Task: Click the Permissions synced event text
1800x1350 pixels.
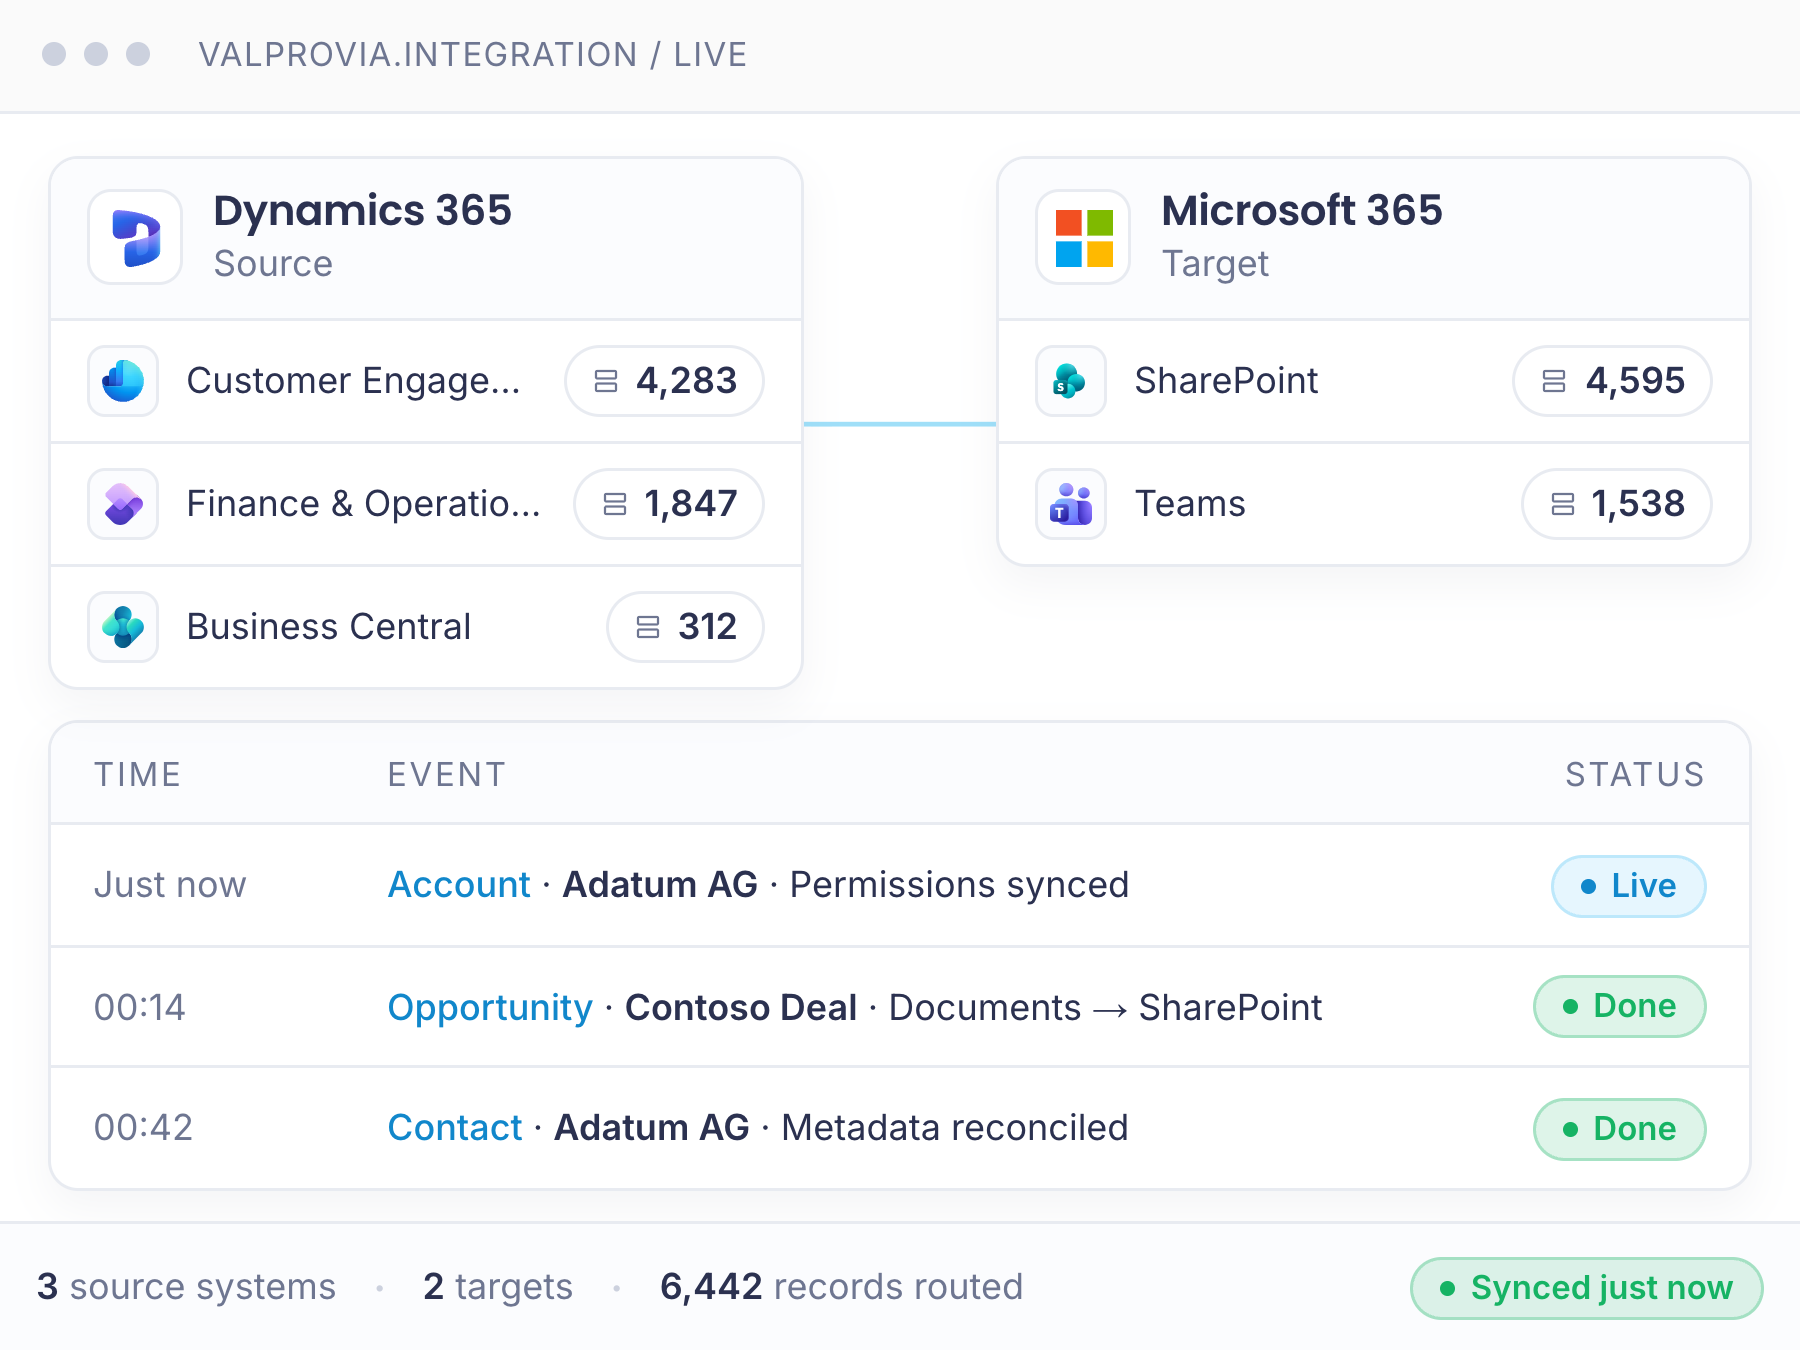Action: [x=960, y=885]
